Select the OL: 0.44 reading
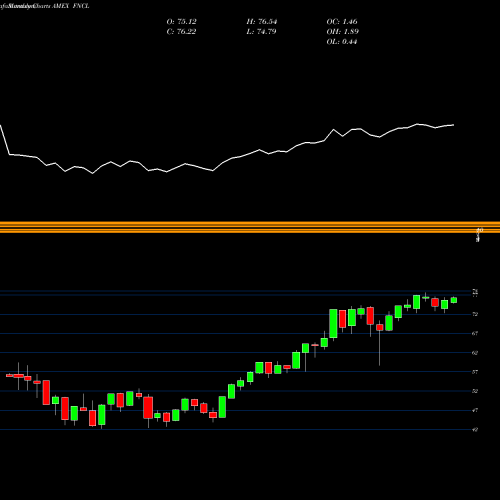The height and width of the screenshot is (500, 500). [x=342, y=42]
